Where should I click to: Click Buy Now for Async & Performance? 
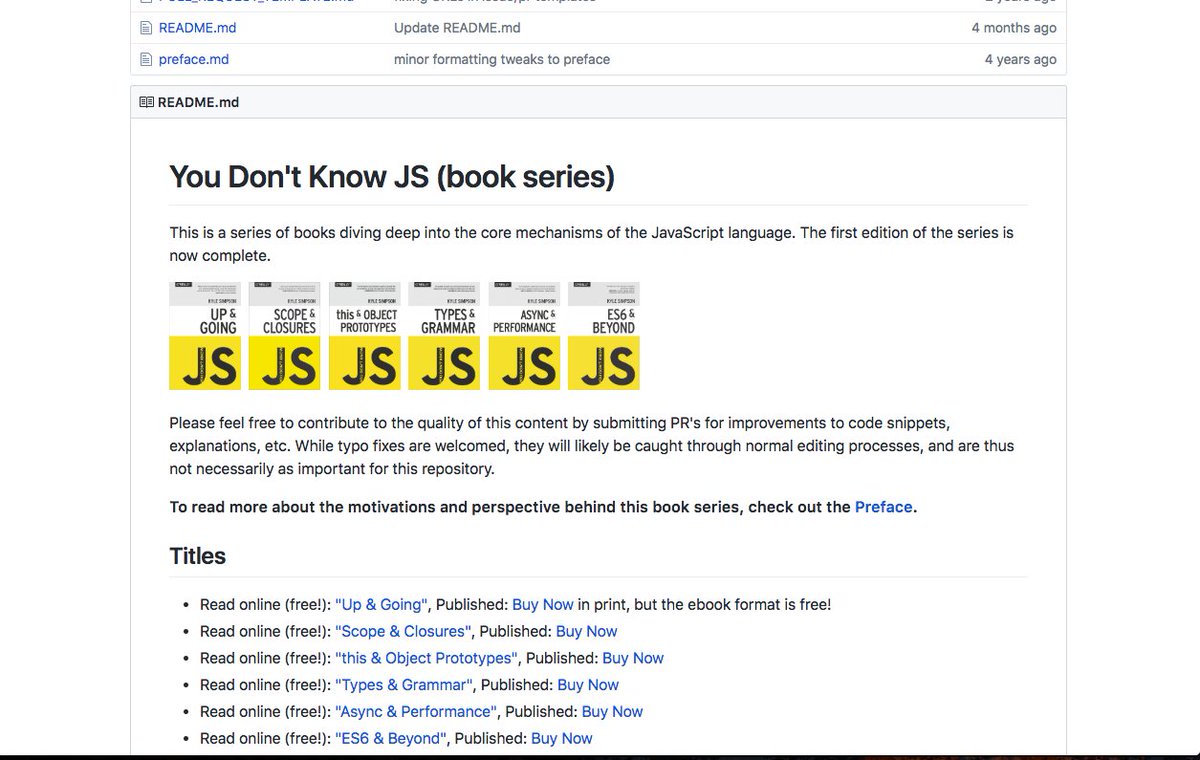(612, 712)
